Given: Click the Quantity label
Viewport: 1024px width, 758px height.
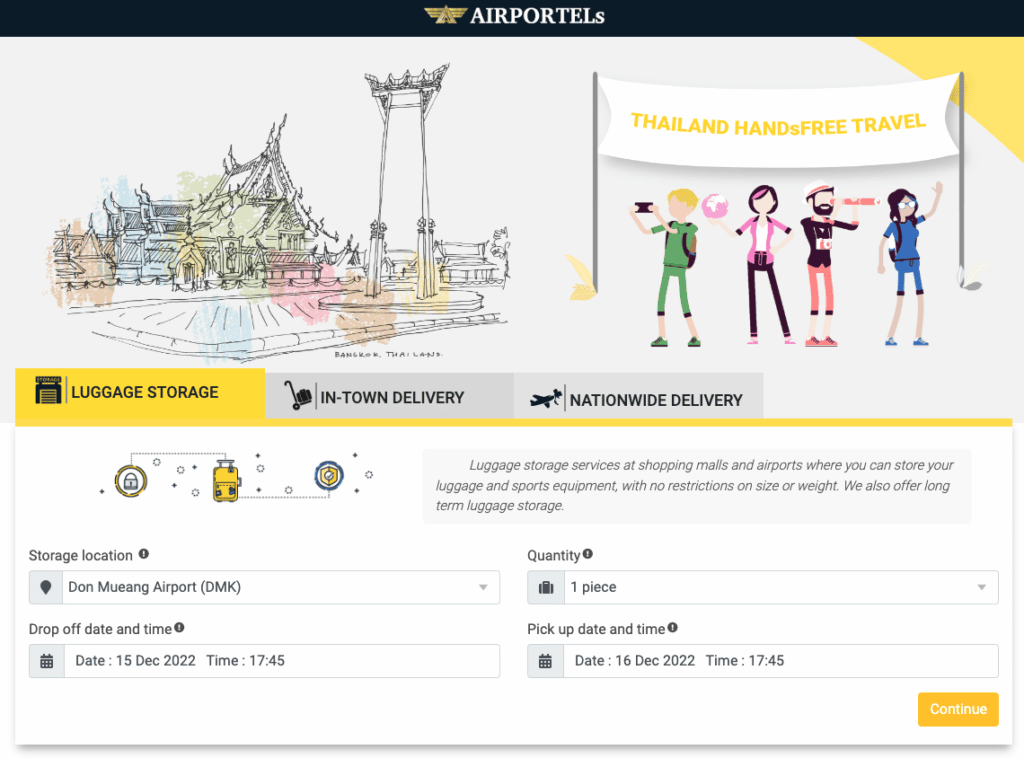Looking at the screenshot, I should [554, 556].
